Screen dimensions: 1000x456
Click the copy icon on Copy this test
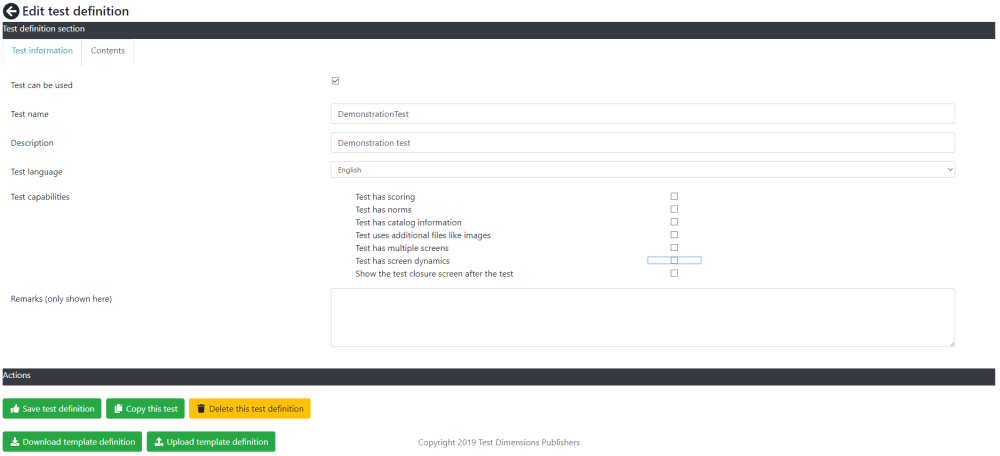tap(118, 409)
